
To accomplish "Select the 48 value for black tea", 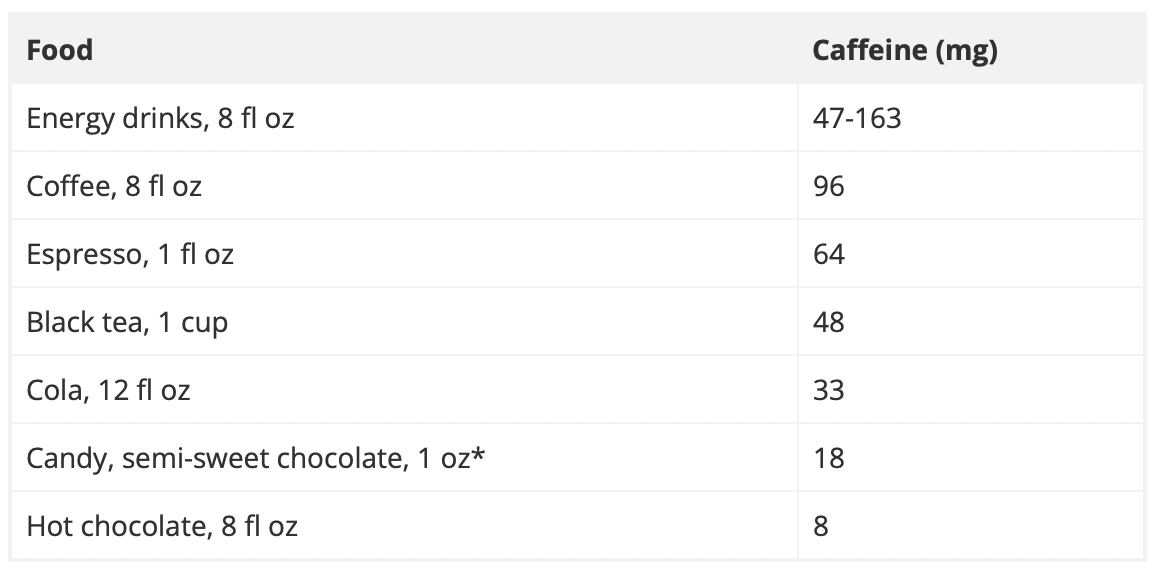I will [x=829, y=321].
